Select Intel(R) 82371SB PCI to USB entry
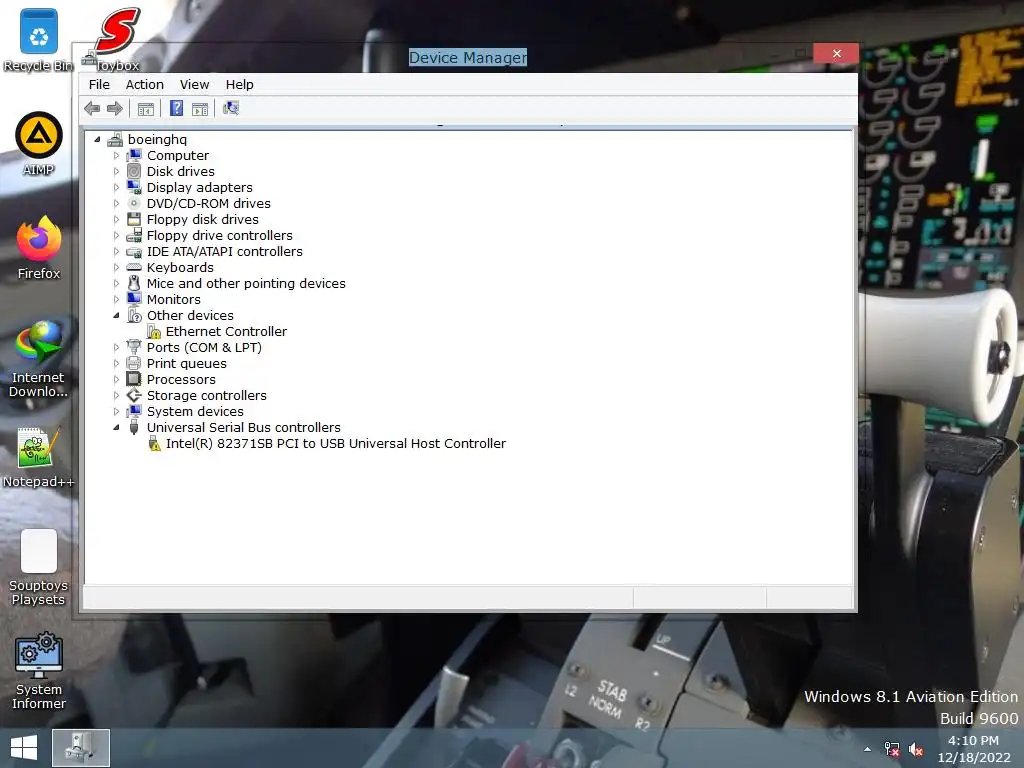This screenshot has width=1024, height=768. (x=336, y=443)
